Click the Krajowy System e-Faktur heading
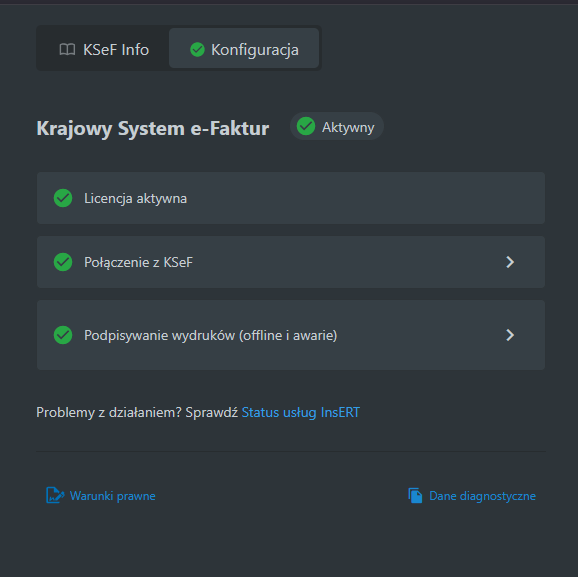This screenshot has width=578, height=577. [x=153, y=128]
